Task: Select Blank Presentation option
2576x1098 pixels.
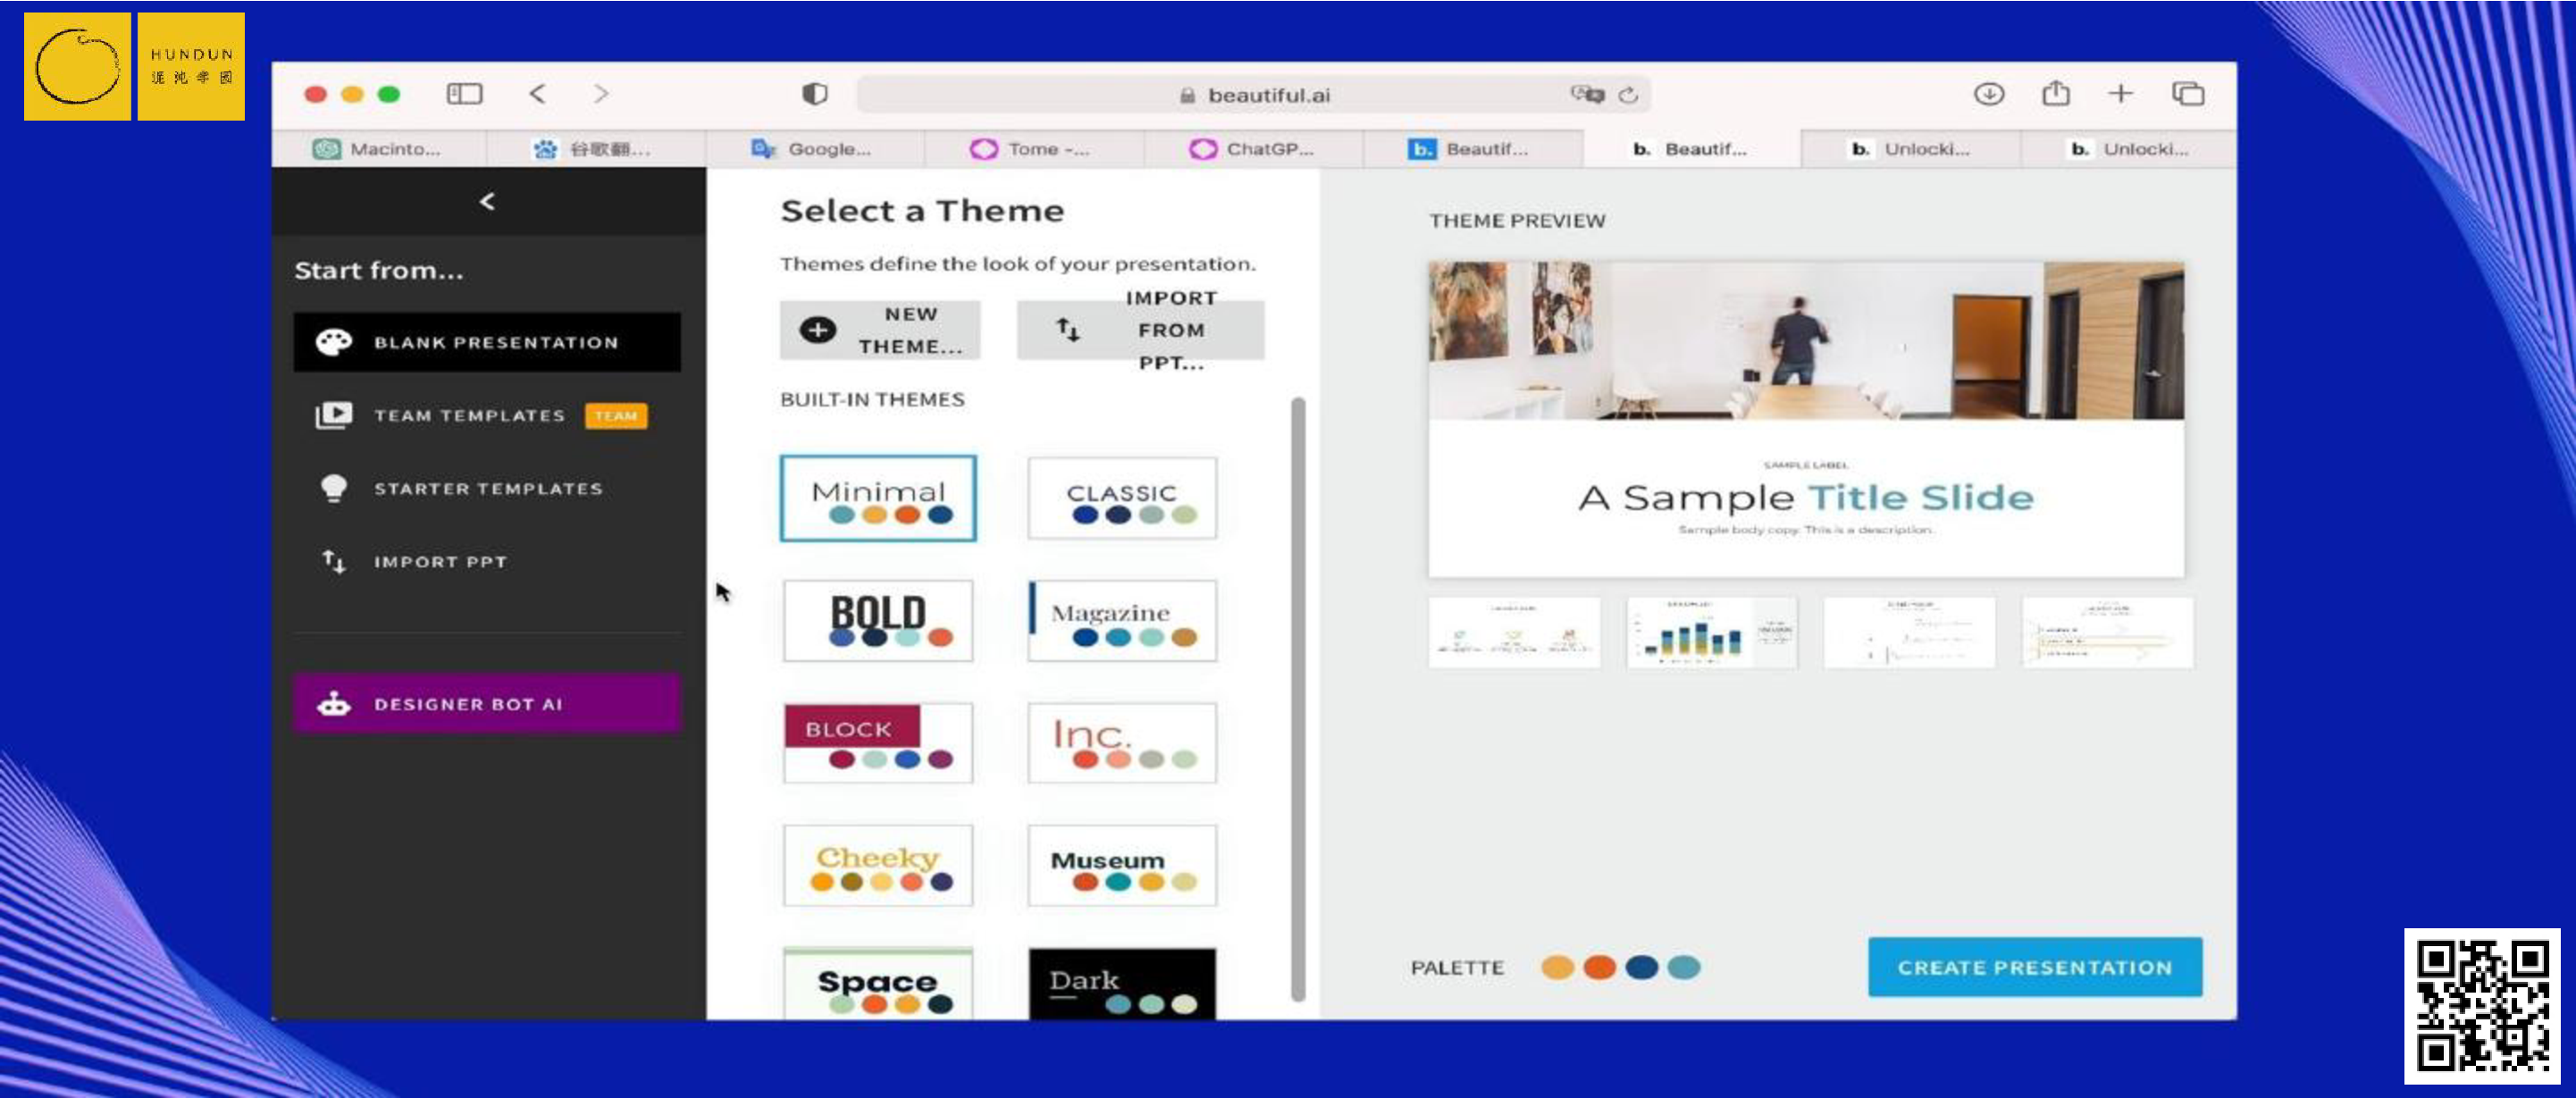Action: point(487,342)
